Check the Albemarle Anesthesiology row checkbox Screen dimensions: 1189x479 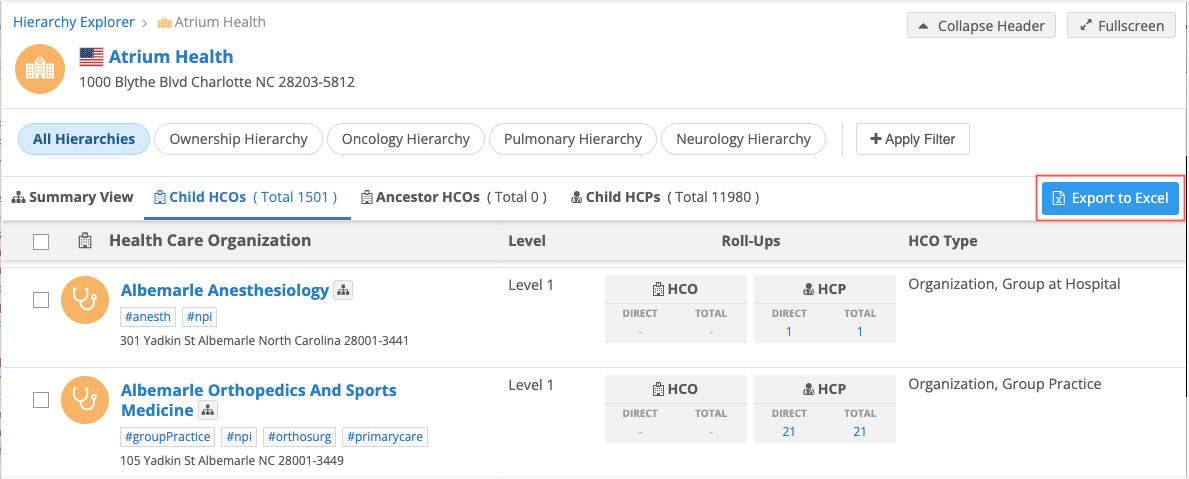click(x=41, y=300)
